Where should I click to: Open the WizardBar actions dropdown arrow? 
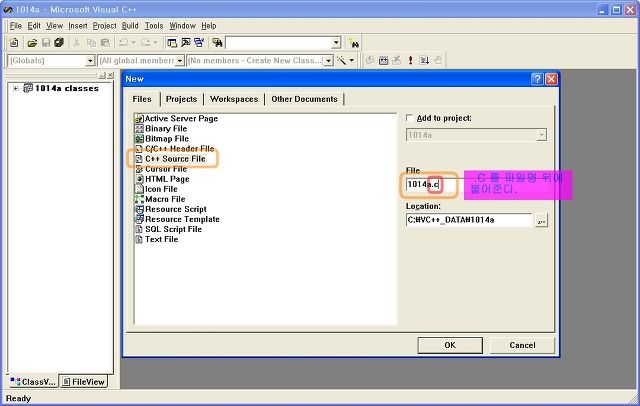click(x=351, y=61)
